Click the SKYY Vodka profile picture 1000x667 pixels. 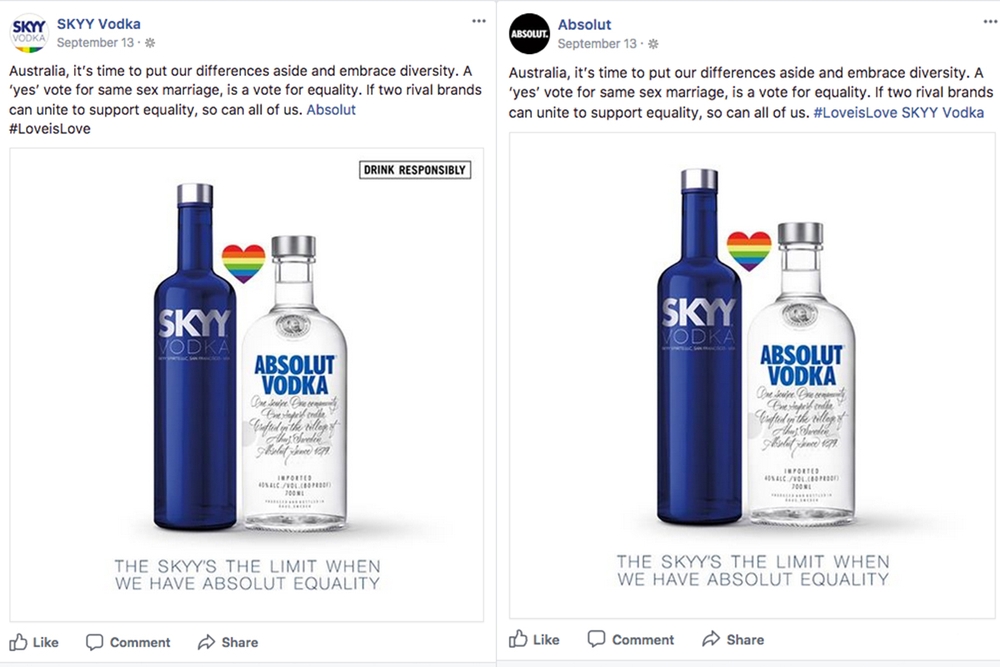click(29, 33)
